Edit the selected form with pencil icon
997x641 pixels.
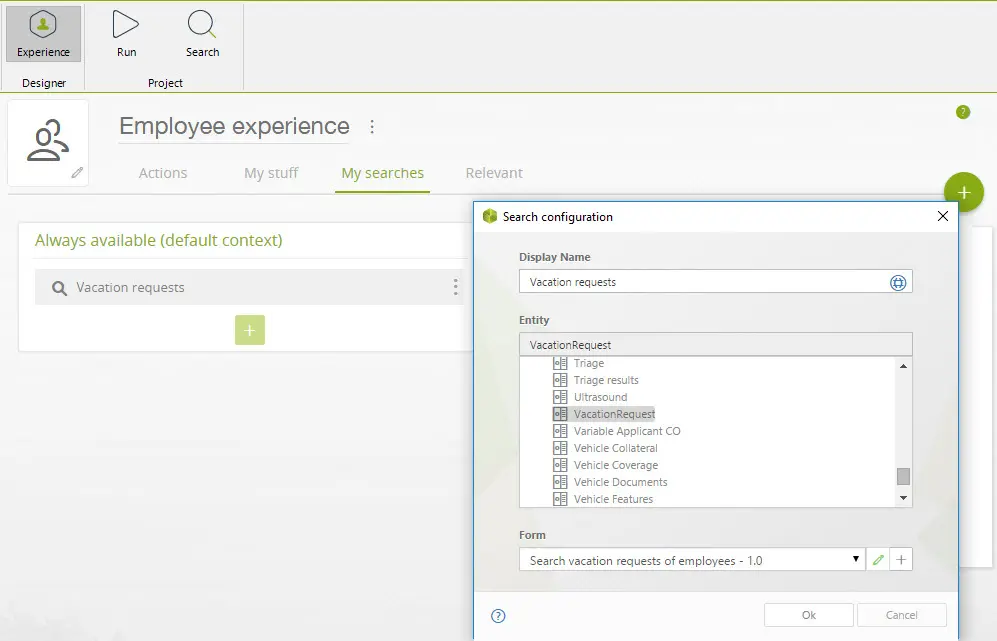(878, 560)
